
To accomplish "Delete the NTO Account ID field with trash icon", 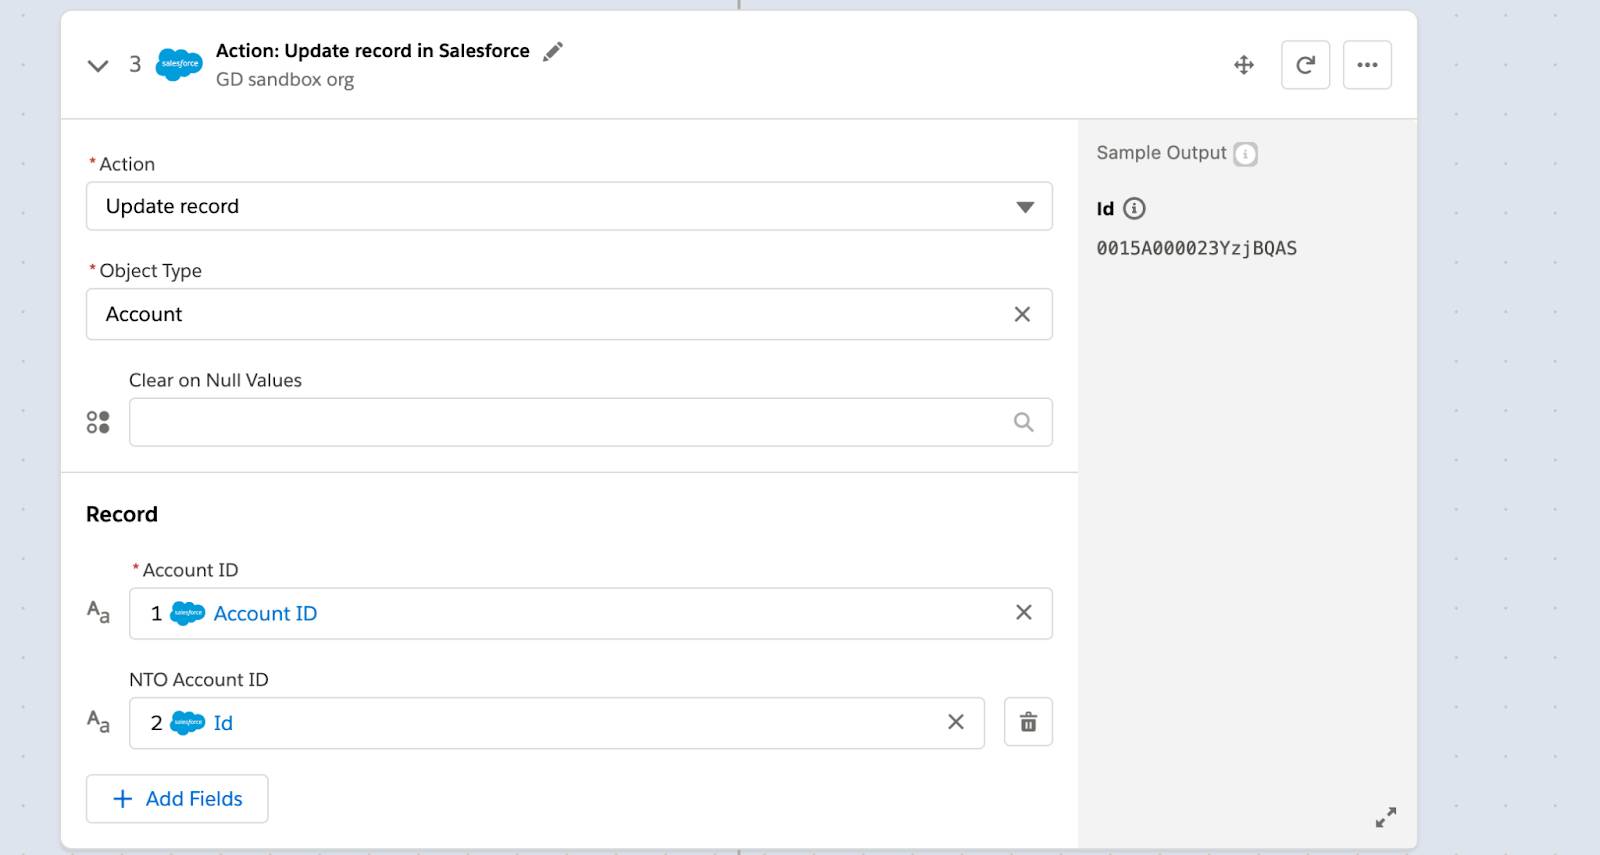I will [x=1028, y=722].
